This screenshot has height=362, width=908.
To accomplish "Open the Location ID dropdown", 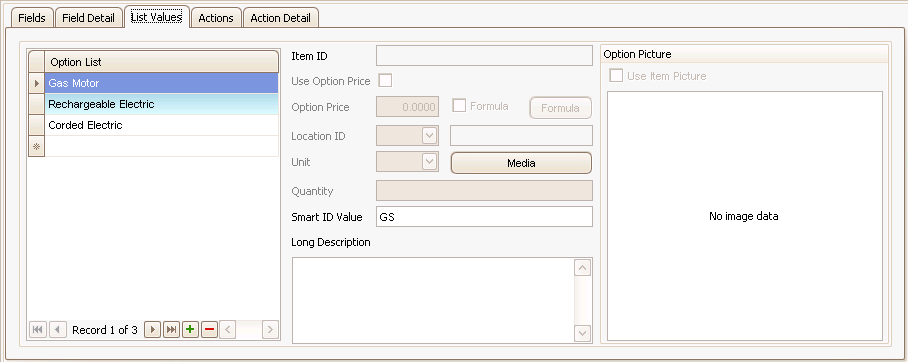I will (x=429, y=136).
